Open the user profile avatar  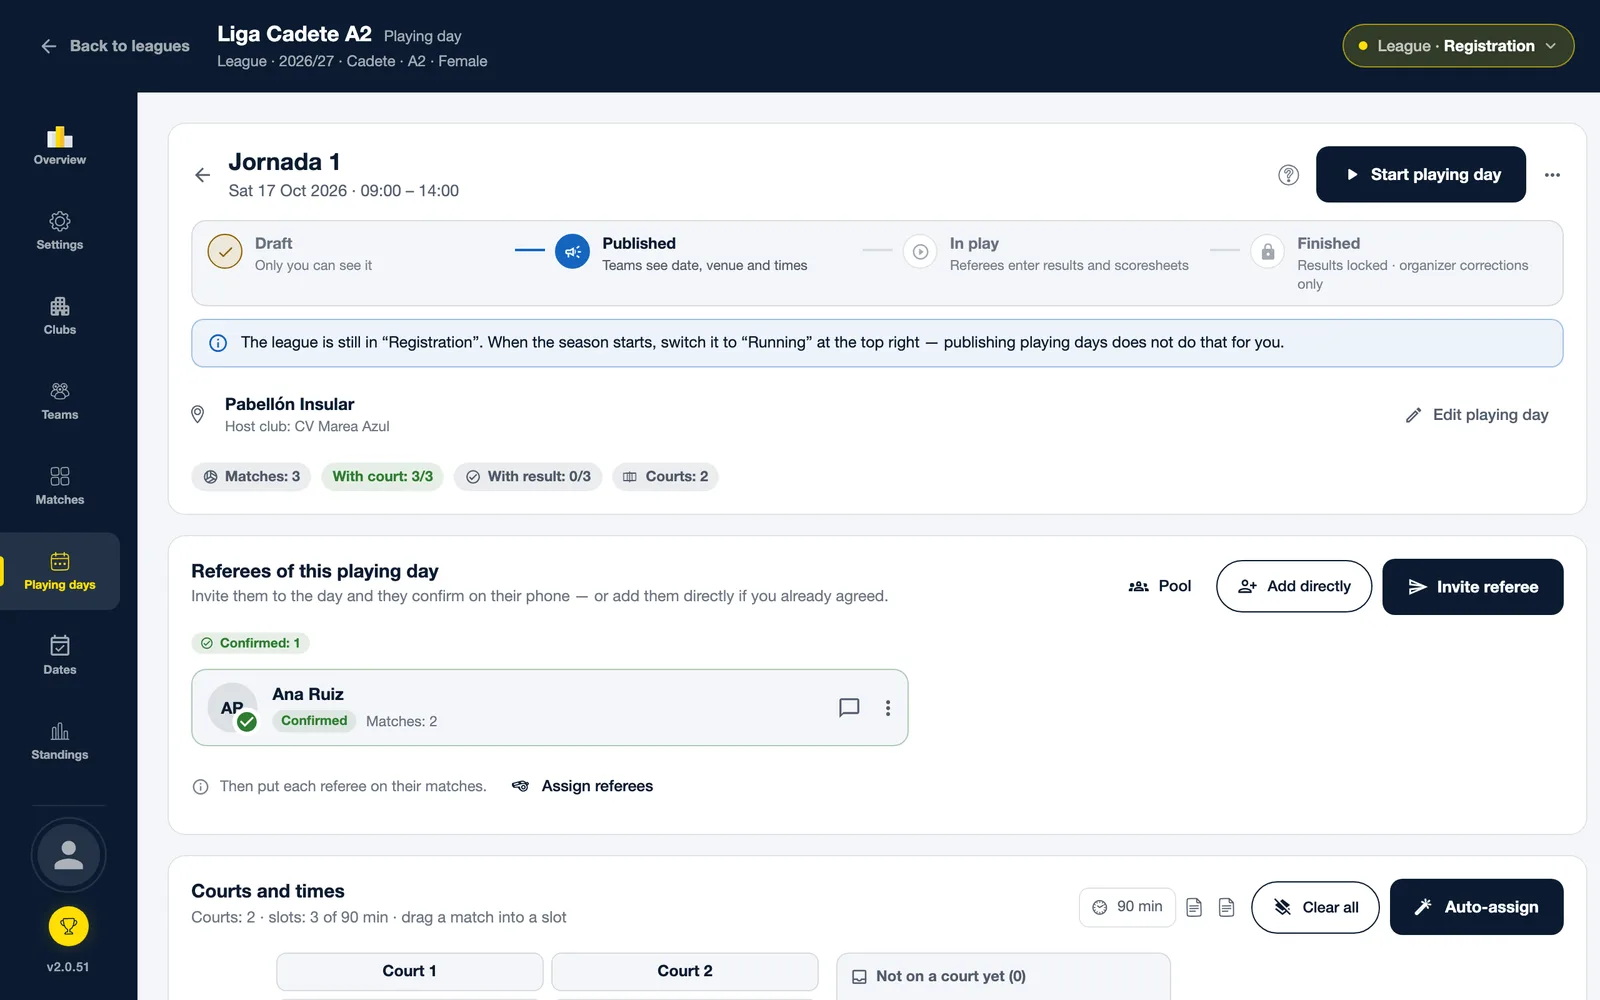tap(68, 855)
